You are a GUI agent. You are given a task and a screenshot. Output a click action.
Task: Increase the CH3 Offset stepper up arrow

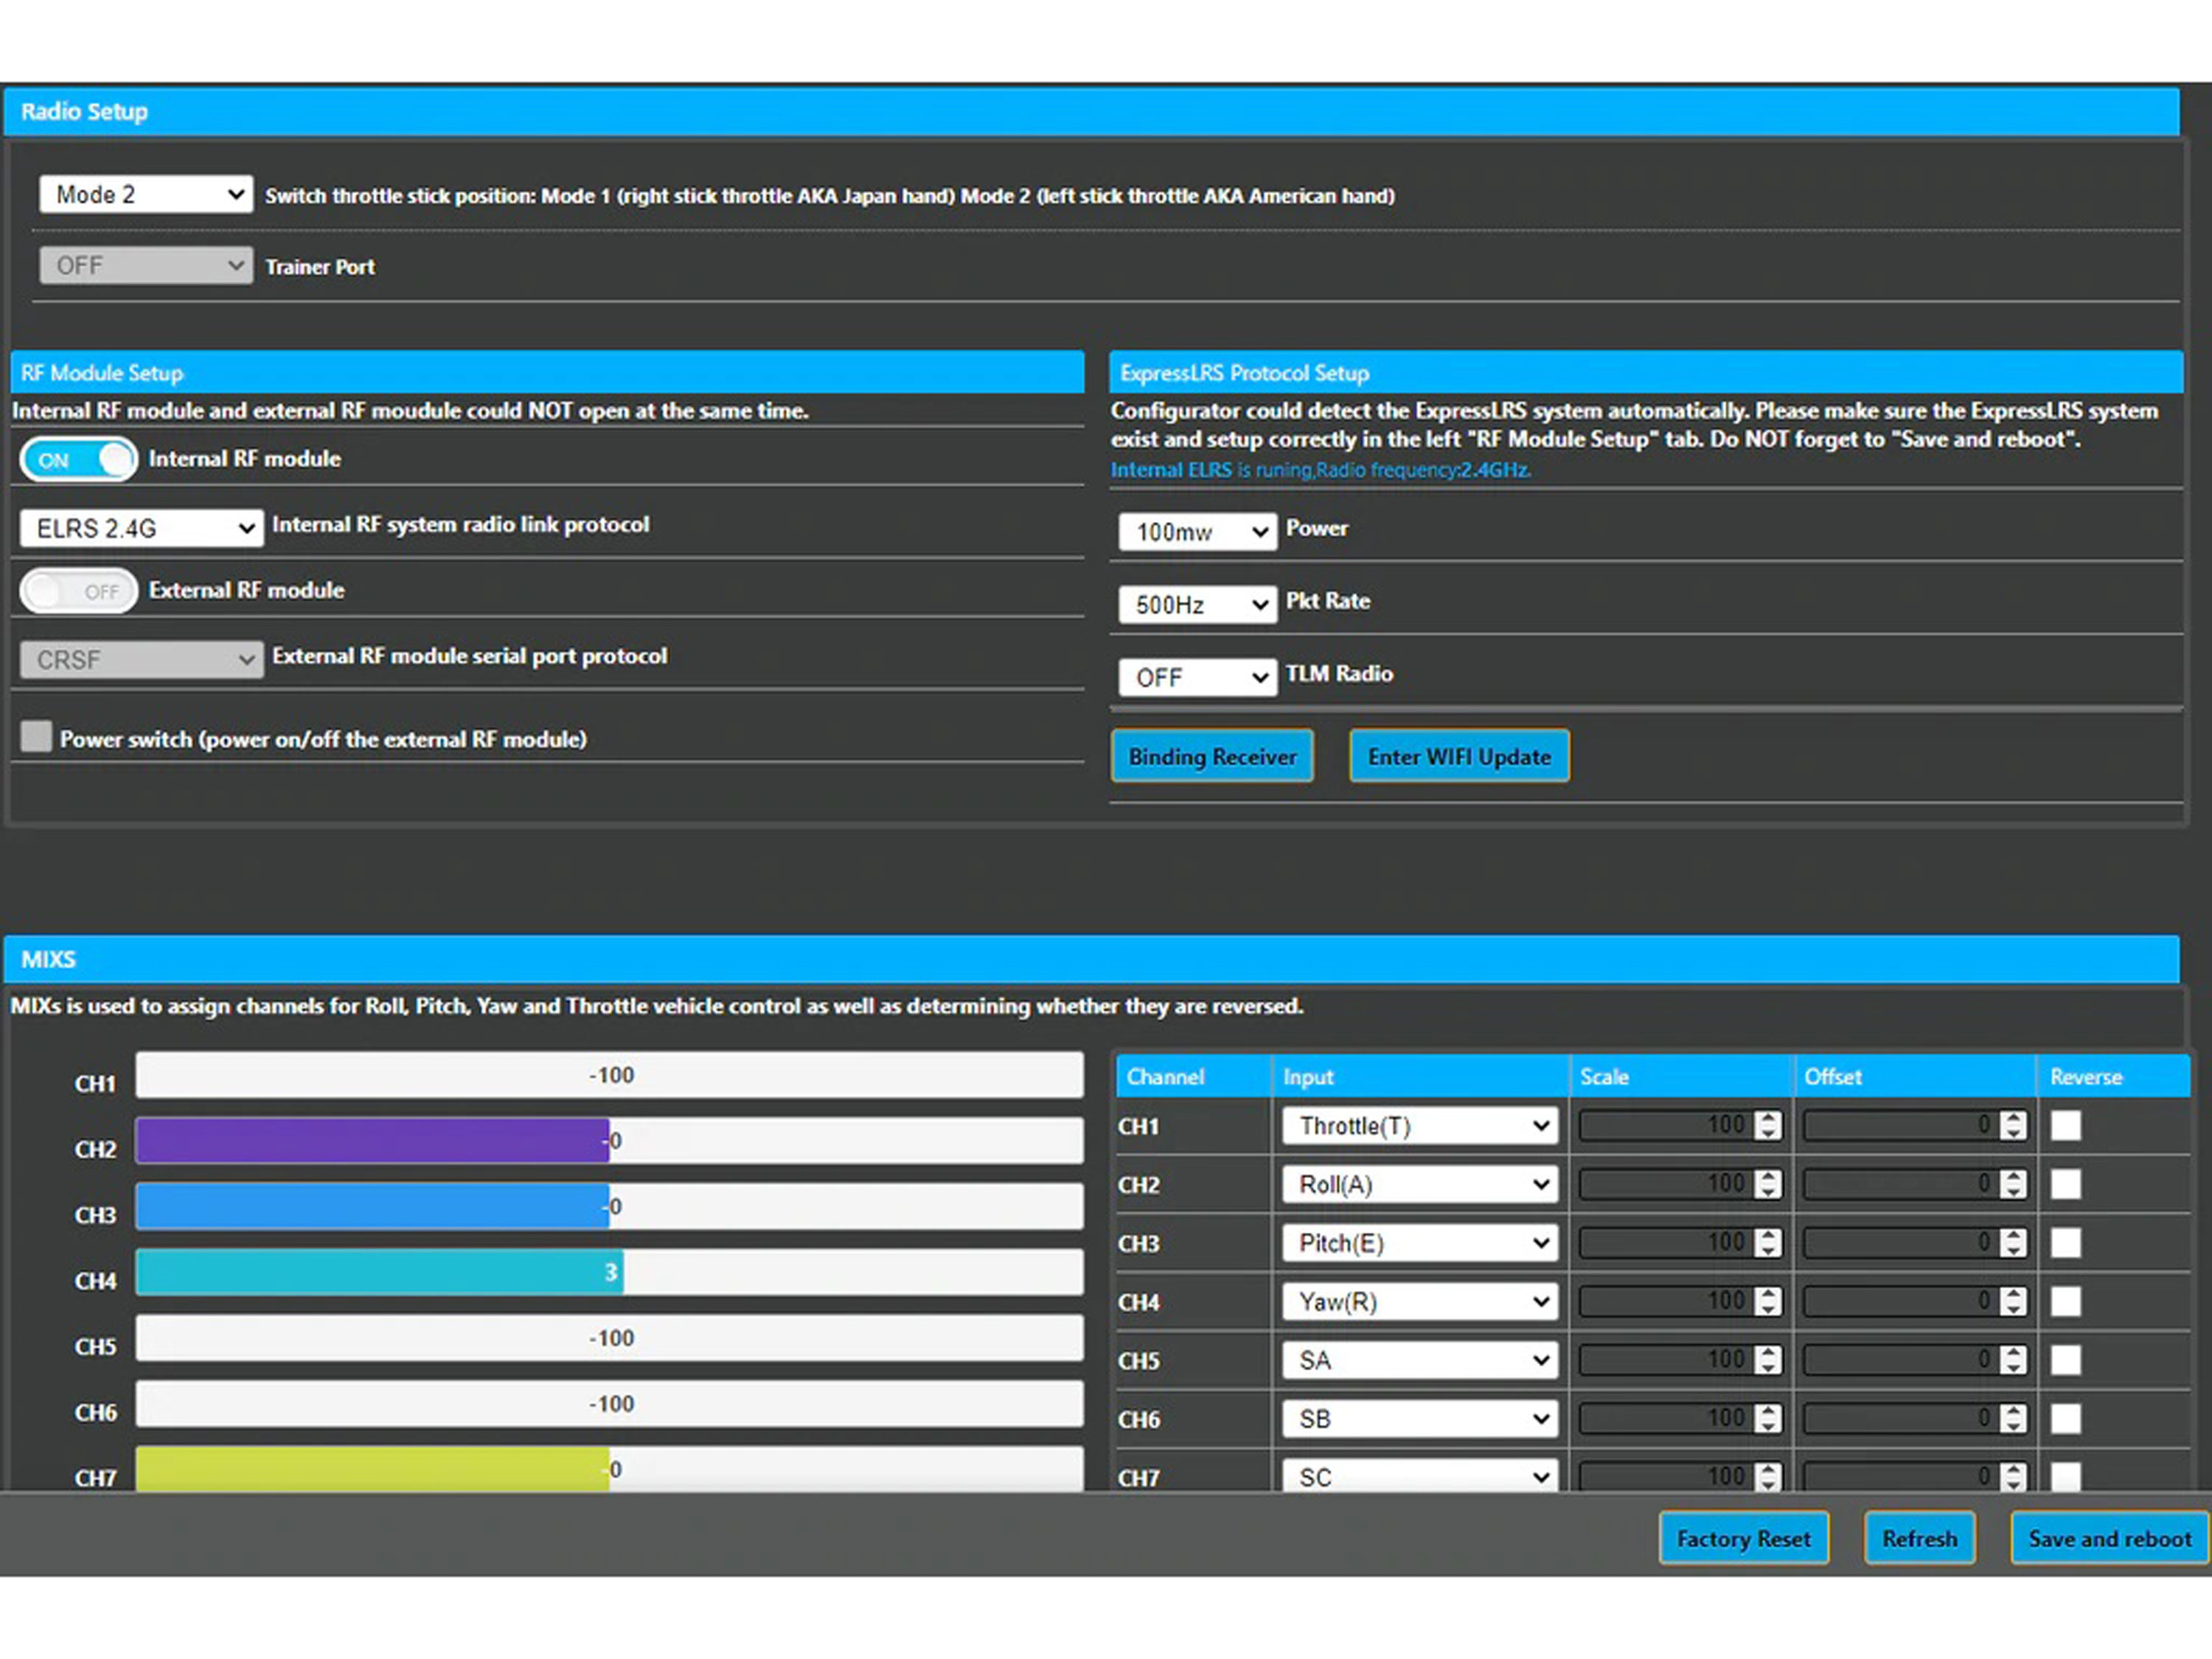click(x=2013, y=1235)
